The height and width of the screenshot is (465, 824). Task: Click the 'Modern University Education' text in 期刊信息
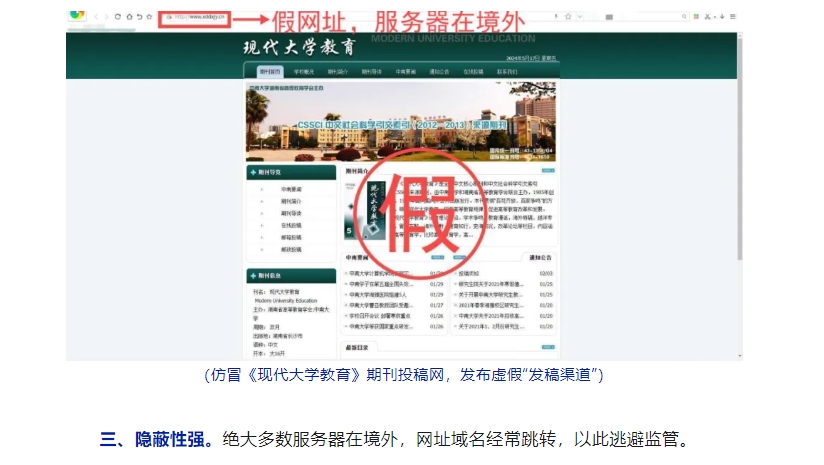(286, 301)
